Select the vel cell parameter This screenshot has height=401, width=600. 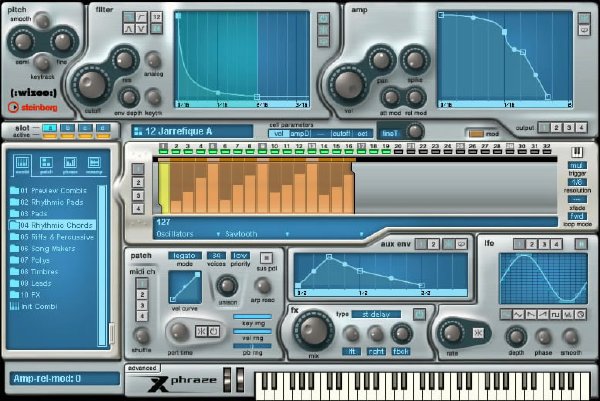(x=278, y=134)
